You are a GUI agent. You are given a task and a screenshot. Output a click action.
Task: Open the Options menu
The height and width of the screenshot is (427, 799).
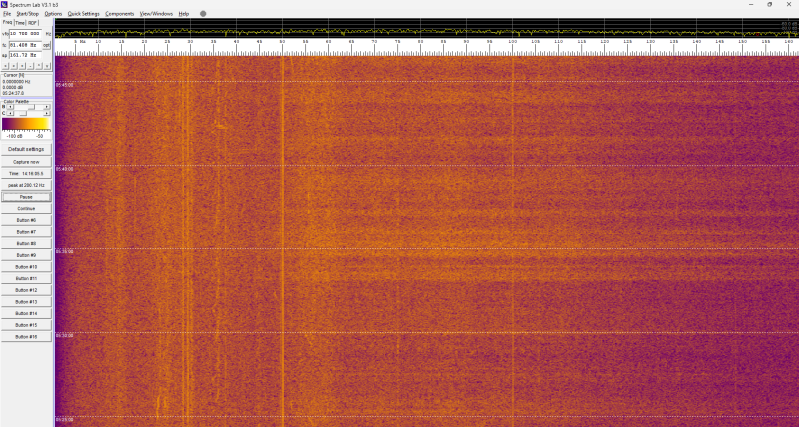click(53, 14)
